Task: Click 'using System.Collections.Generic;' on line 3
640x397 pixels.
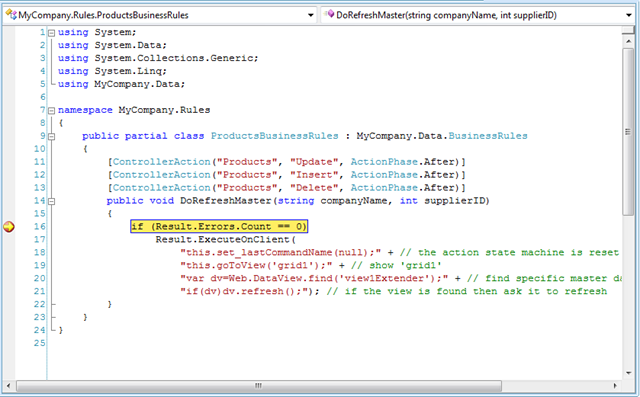Action: pyautogui.click(x=158, y=58)
